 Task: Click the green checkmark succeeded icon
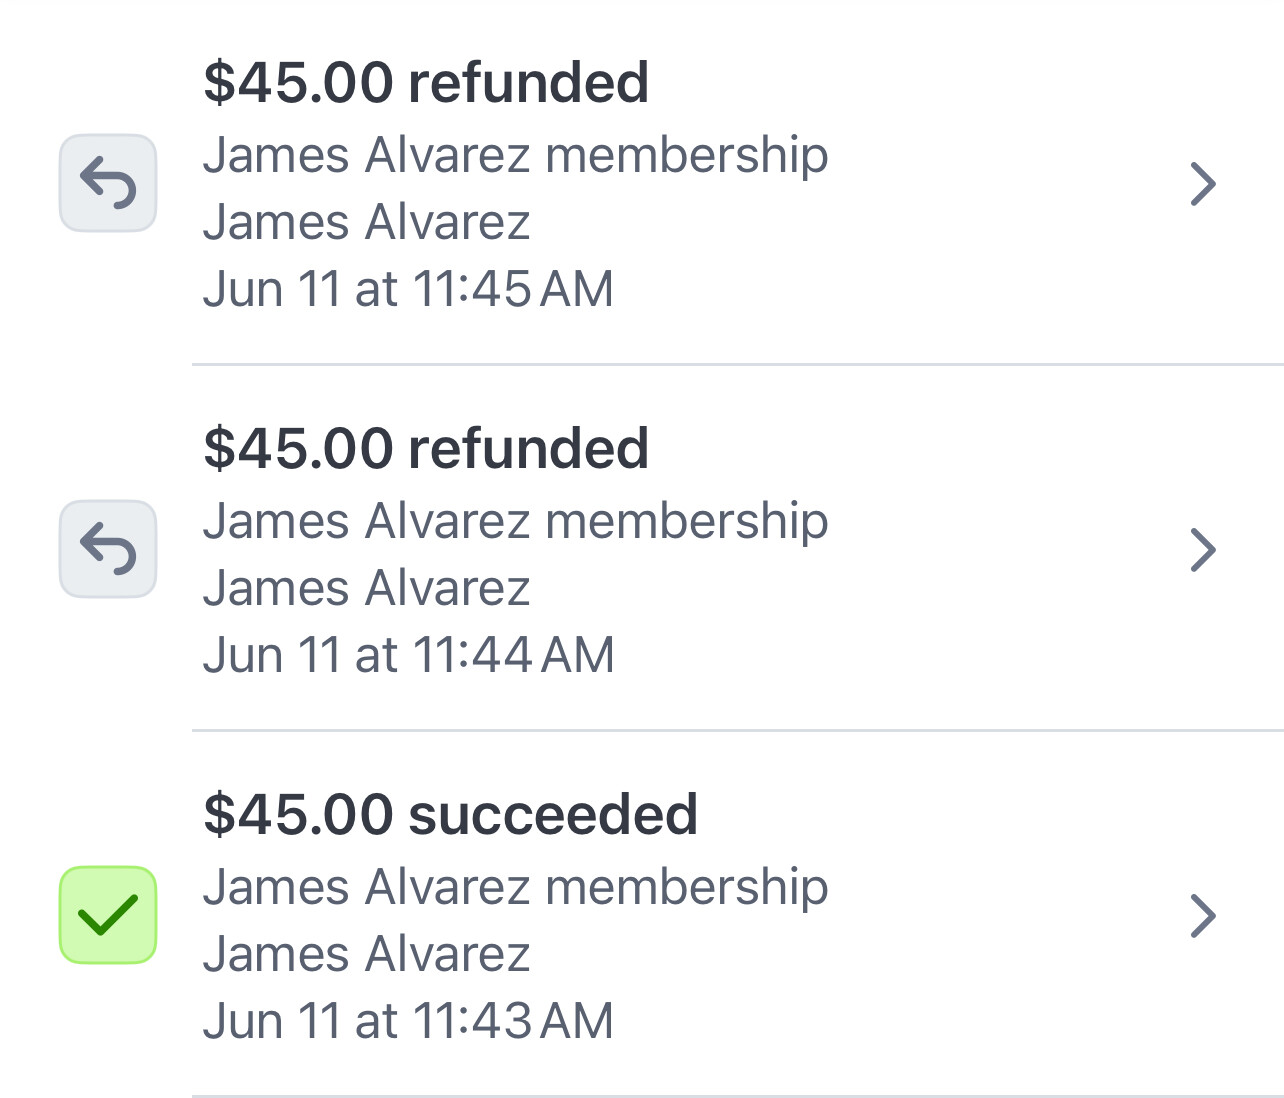coord(108,915)
